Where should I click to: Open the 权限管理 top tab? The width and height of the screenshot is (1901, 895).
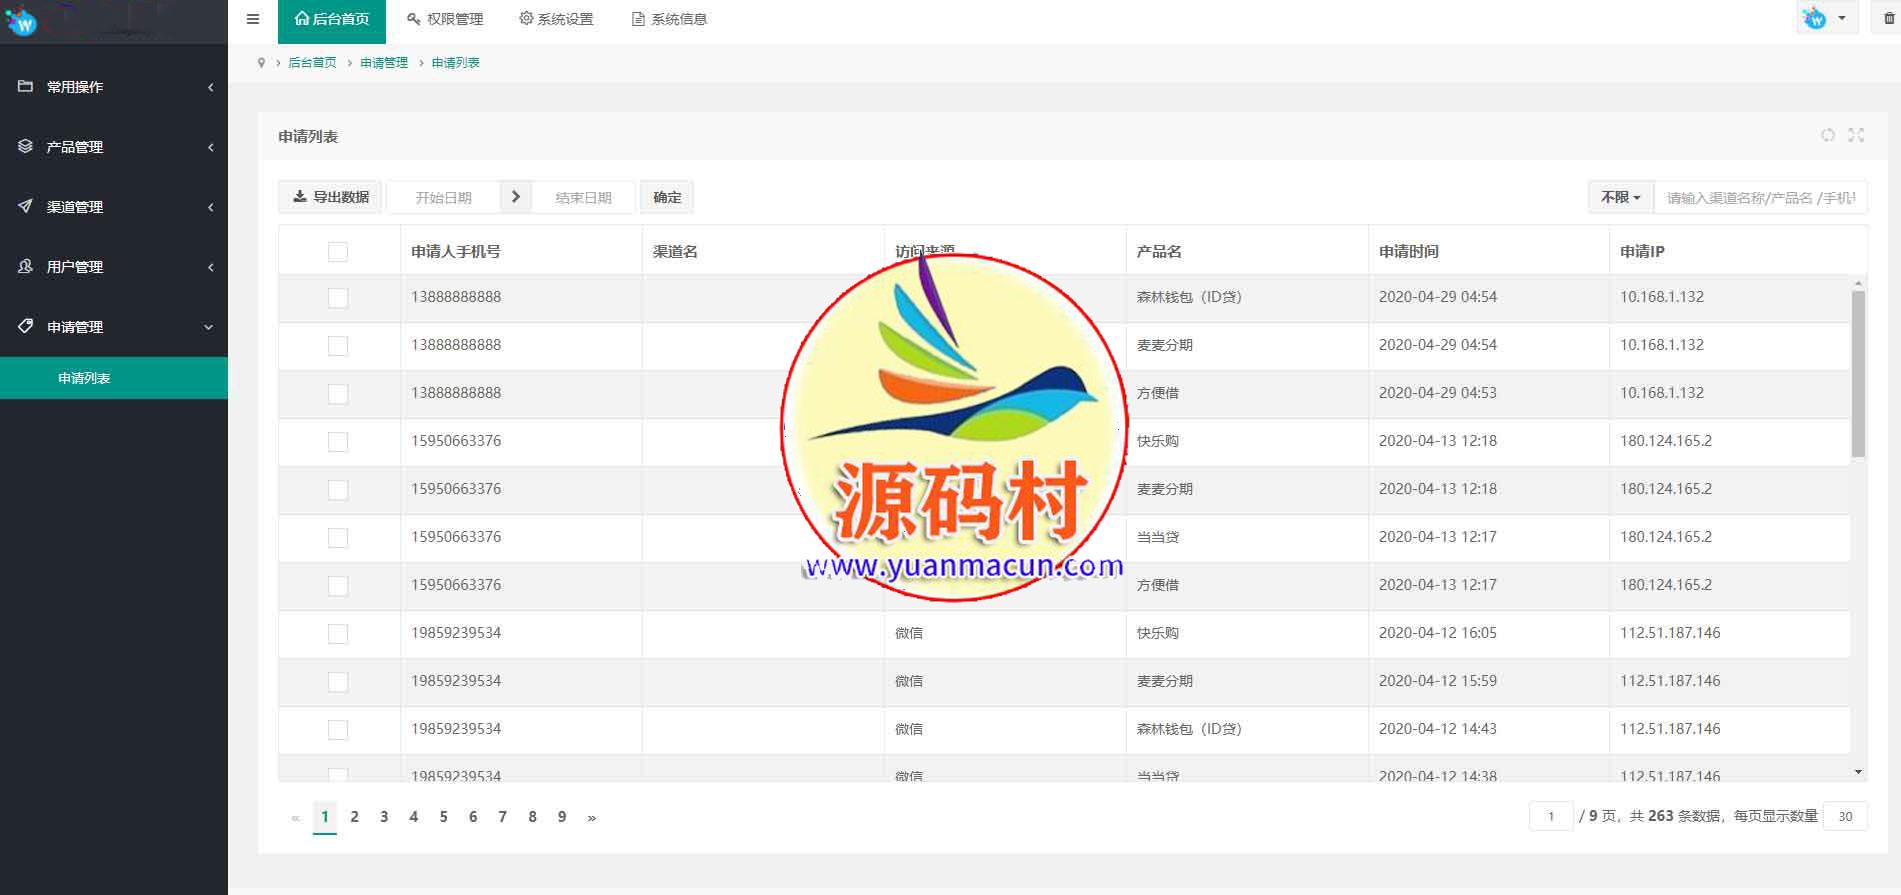(445, 19)
